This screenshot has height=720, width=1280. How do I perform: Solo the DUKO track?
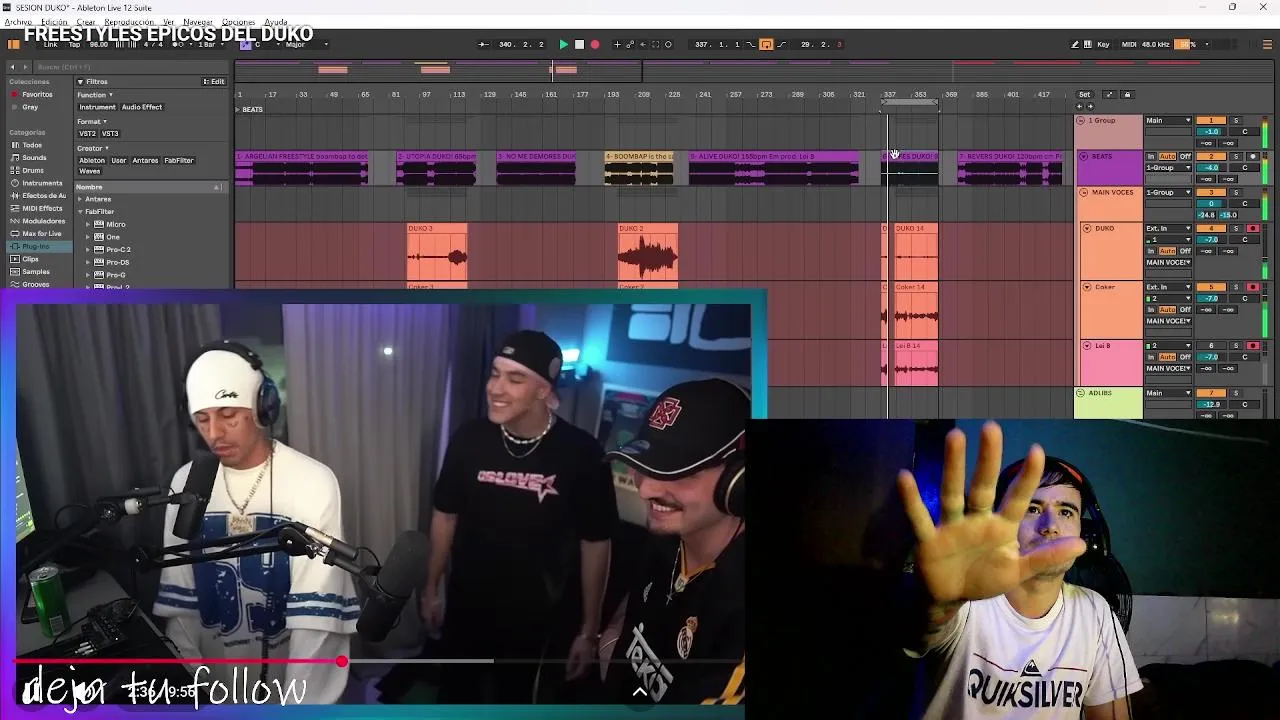[1235, 228]
